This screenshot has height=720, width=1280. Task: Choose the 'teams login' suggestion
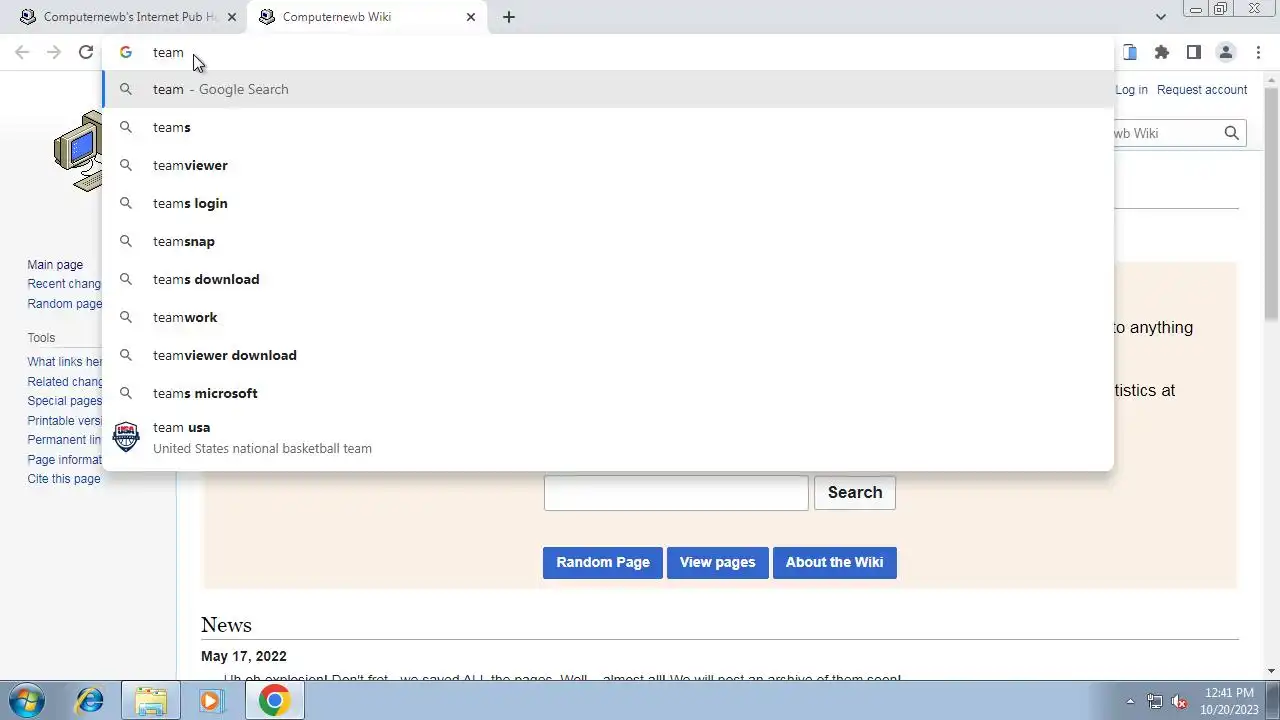click(608, 203)
